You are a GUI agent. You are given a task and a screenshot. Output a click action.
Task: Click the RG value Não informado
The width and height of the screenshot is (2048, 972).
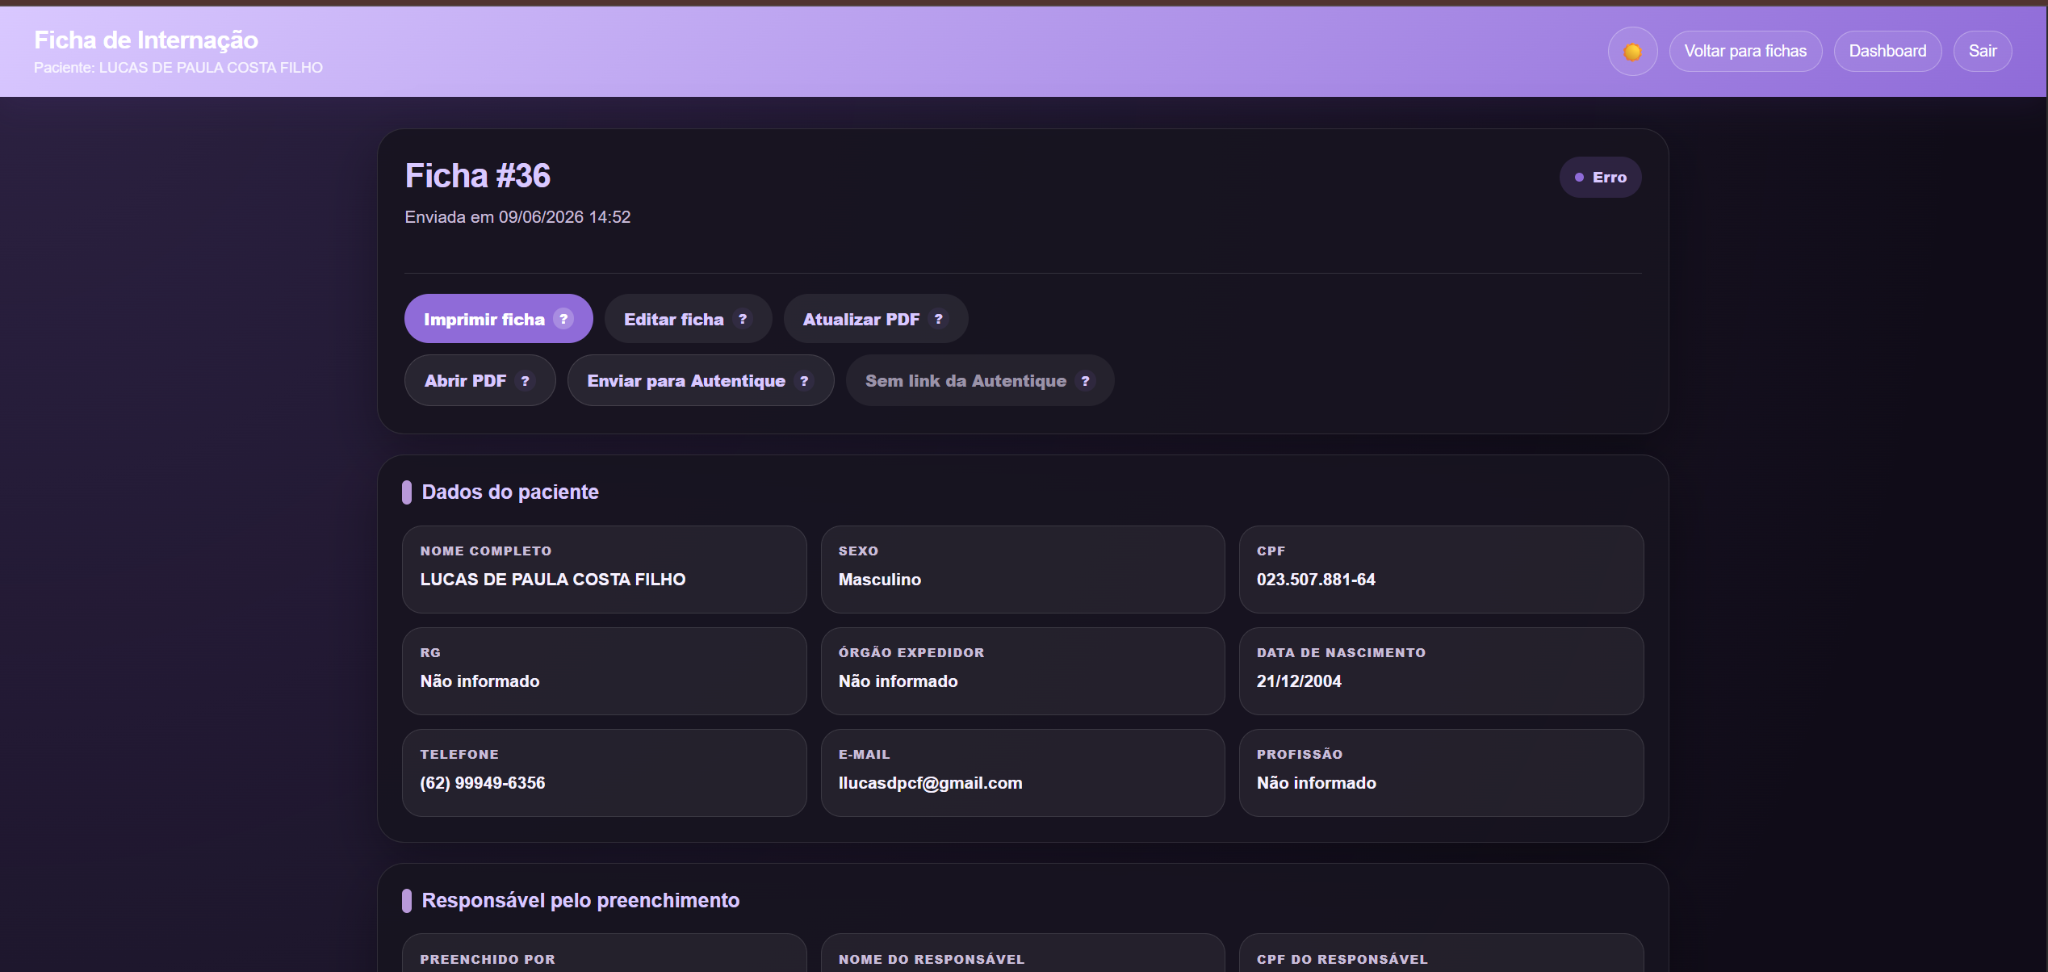point(480,681)
